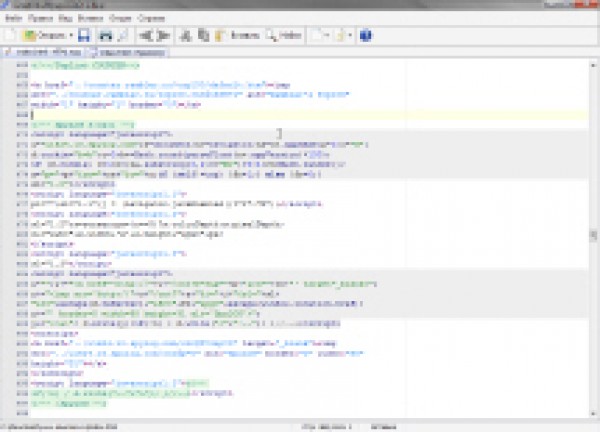Click the print preview magnifier icon
The width and height of the screenshot is (600, 432).
pos(121,35)
